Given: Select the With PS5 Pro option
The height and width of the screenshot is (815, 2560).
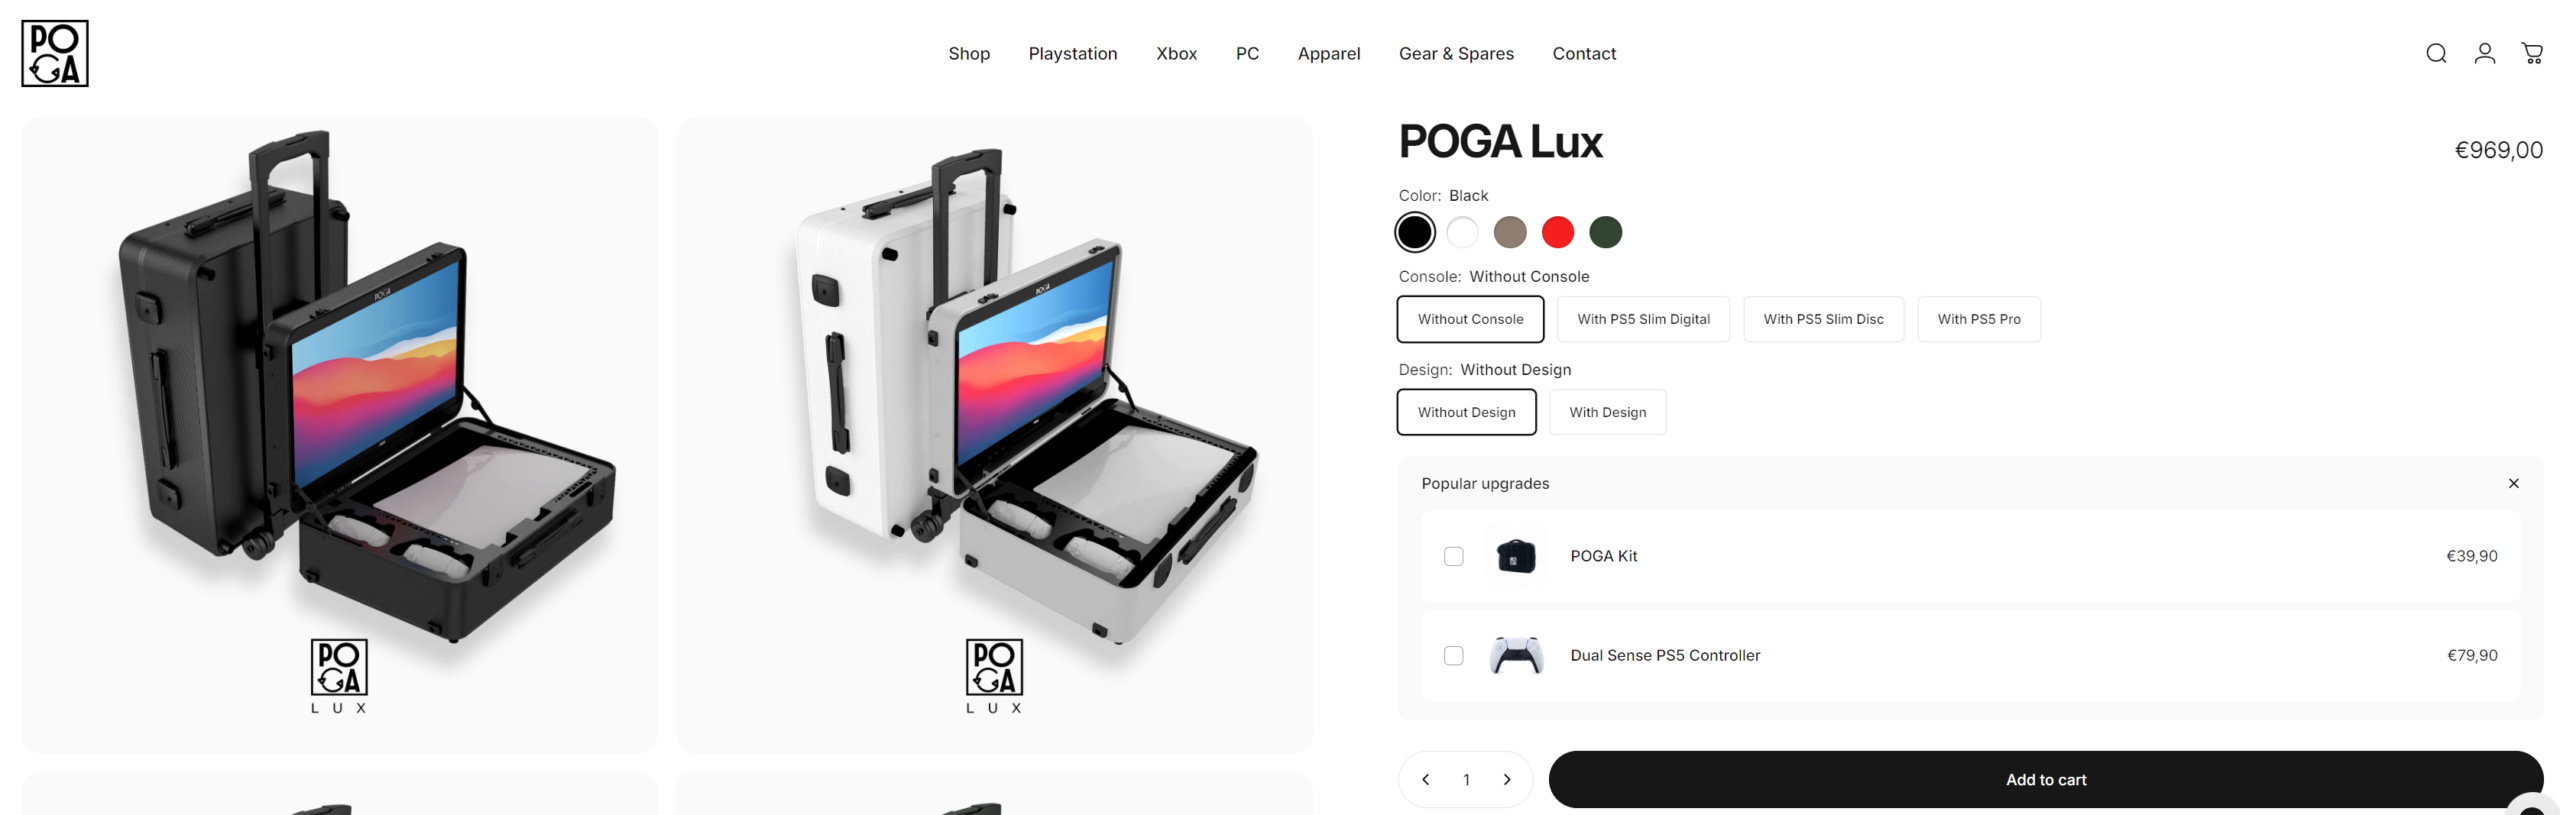Looking at the screenshot, I should (1977, 320).
